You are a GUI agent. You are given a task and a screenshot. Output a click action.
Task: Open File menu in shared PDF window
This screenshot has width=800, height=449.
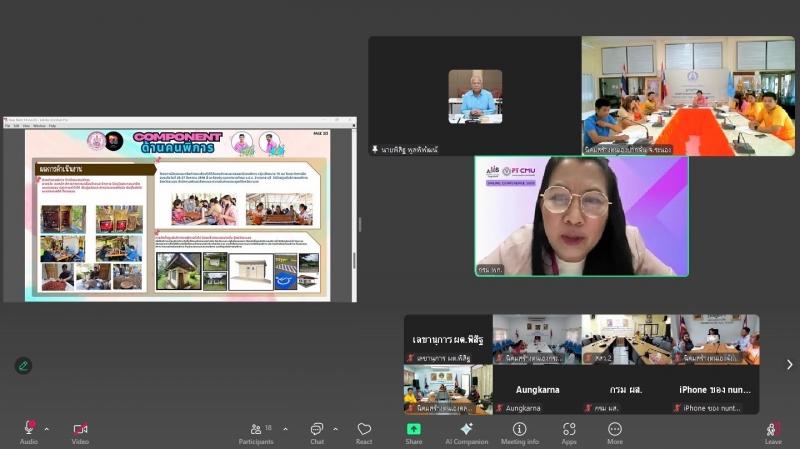(x=7, y=126)
